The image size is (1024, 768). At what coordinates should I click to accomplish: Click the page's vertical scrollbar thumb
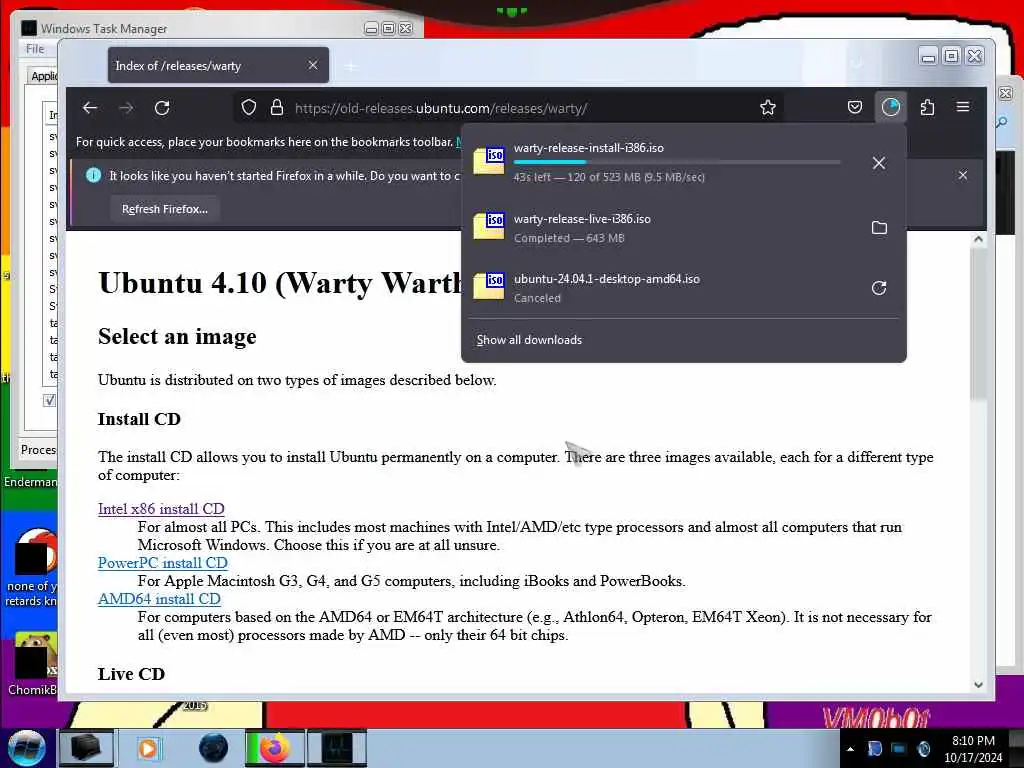978,323
